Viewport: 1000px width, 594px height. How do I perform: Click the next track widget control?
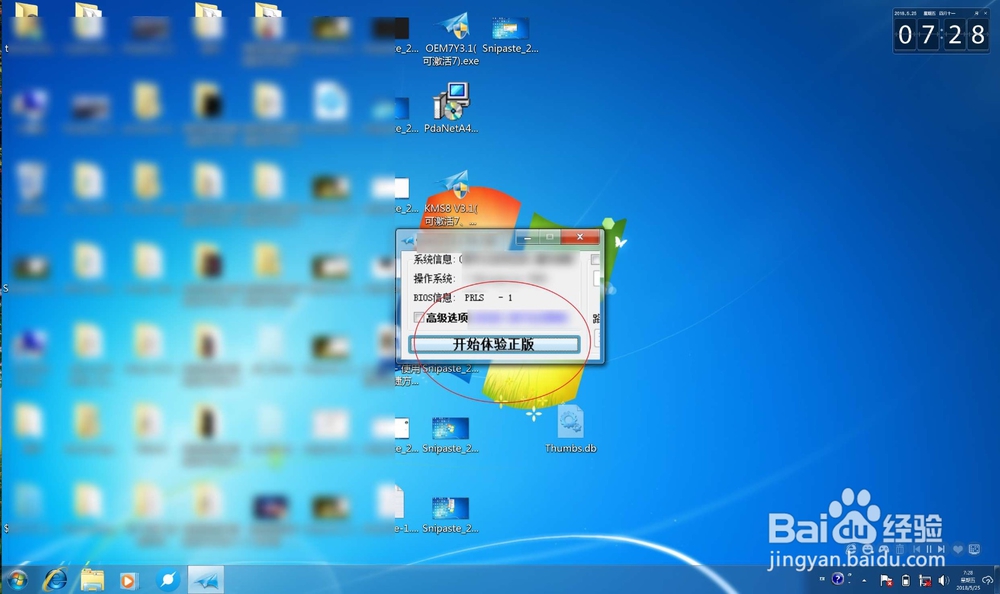coord(941,549)
